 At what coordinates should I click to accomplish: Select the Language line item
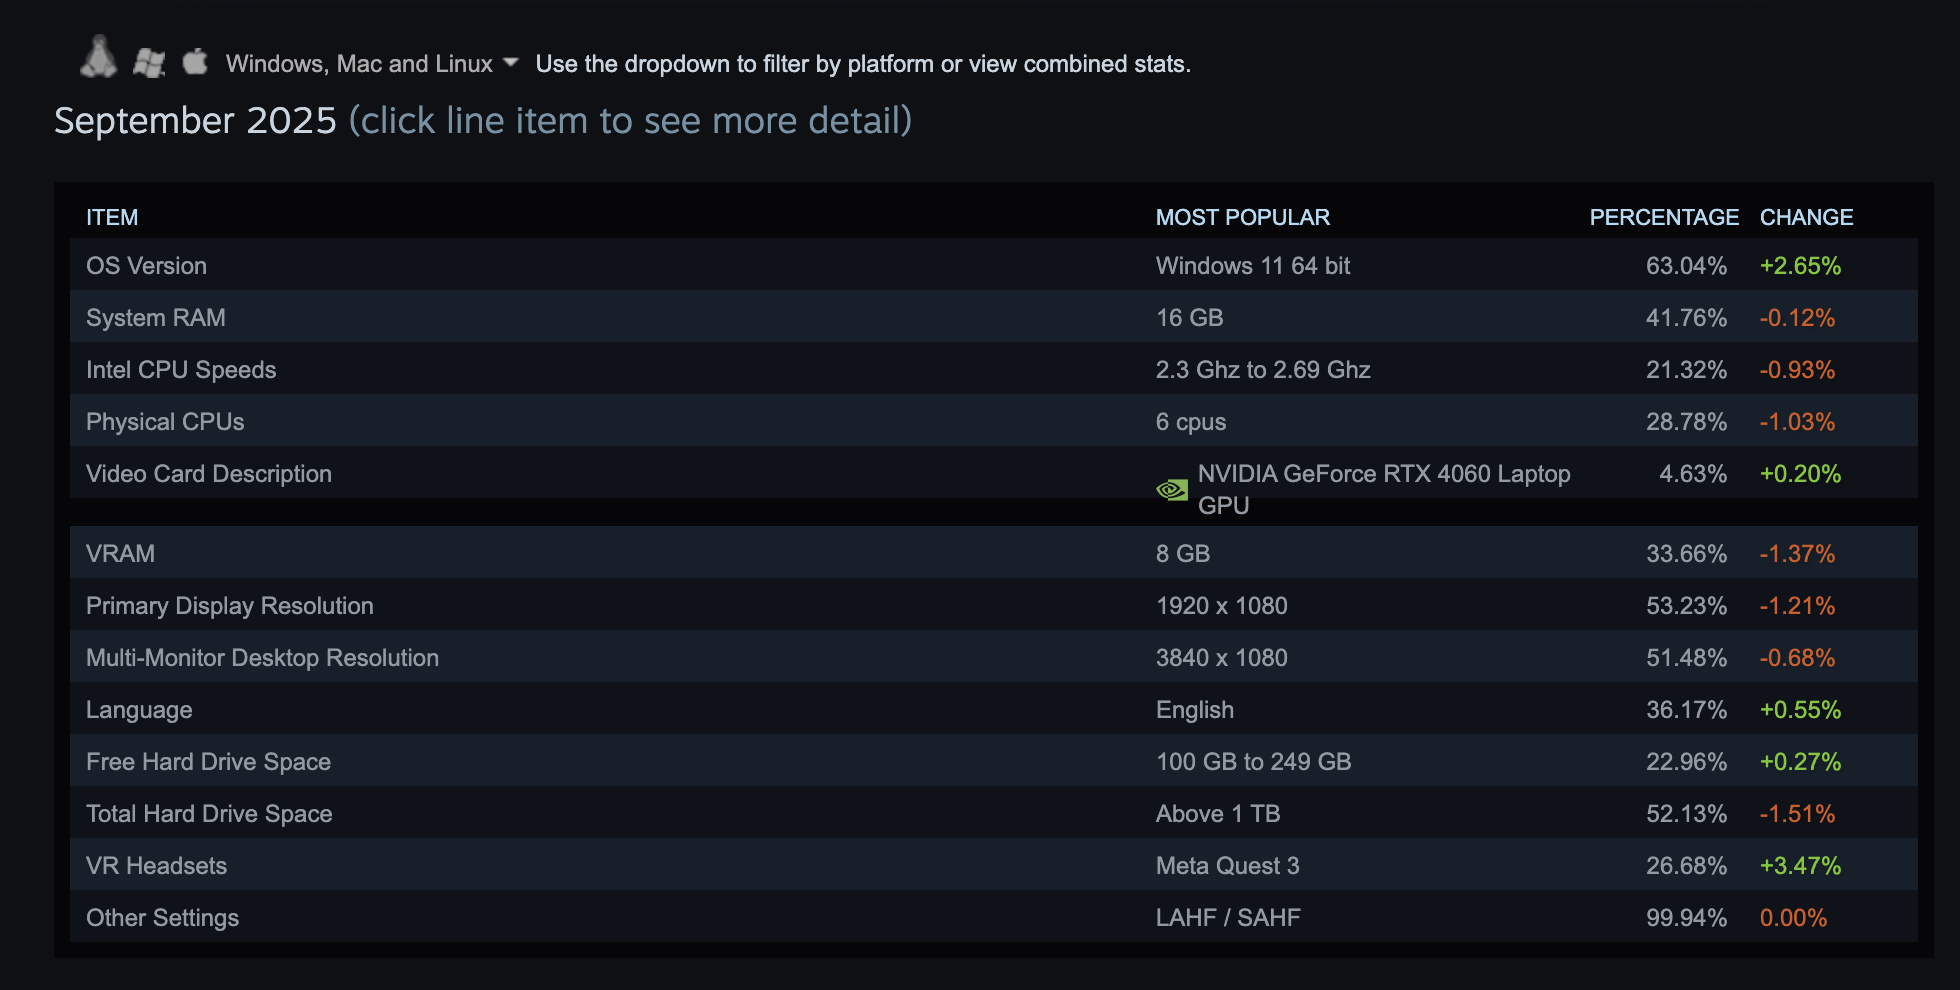pos(139,710)
